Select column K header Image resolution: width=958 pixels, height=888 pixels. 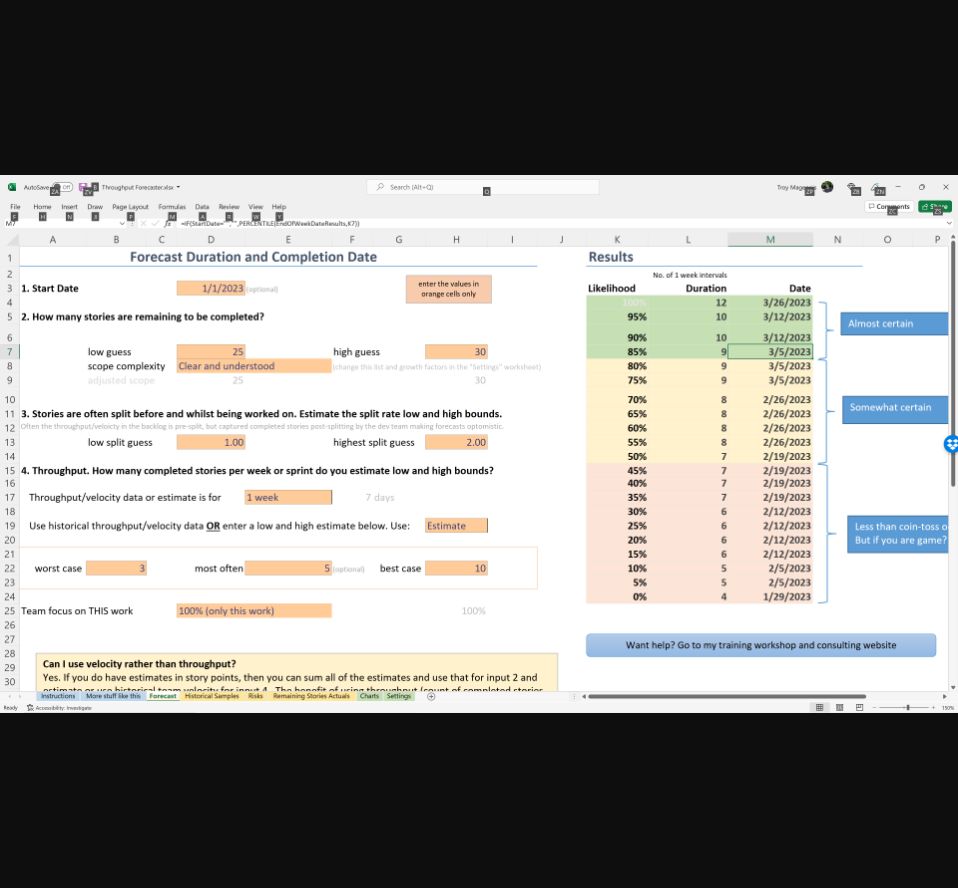[617, 240]
